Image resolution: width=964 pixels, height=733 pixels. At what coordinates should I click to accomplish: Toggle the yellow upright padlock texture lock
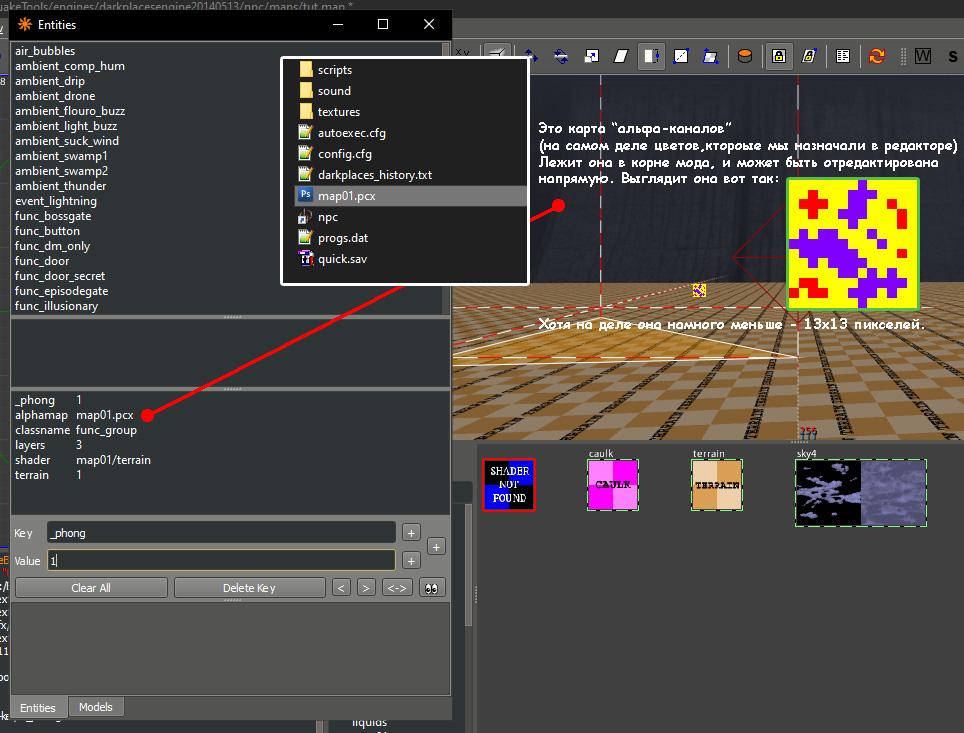pos(778,56)
